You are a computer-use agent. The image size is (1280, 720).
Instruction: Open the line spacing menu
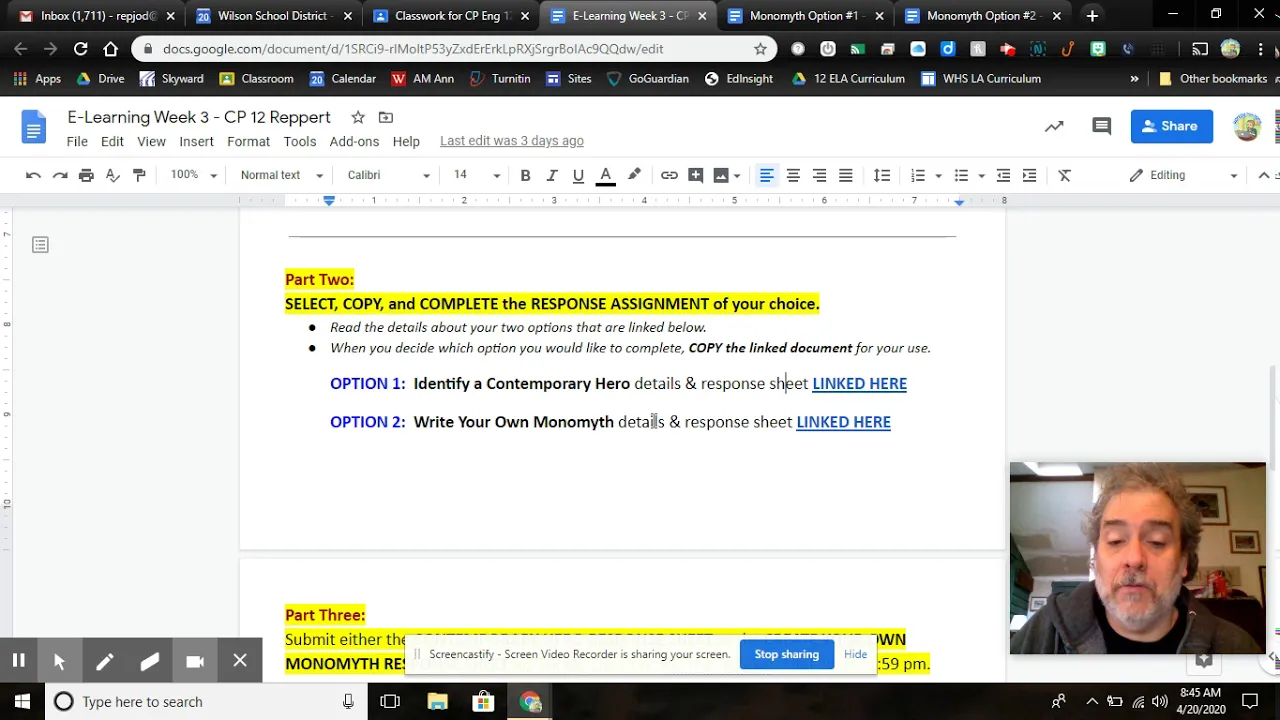pyautogui.click(x=881, y=175)
